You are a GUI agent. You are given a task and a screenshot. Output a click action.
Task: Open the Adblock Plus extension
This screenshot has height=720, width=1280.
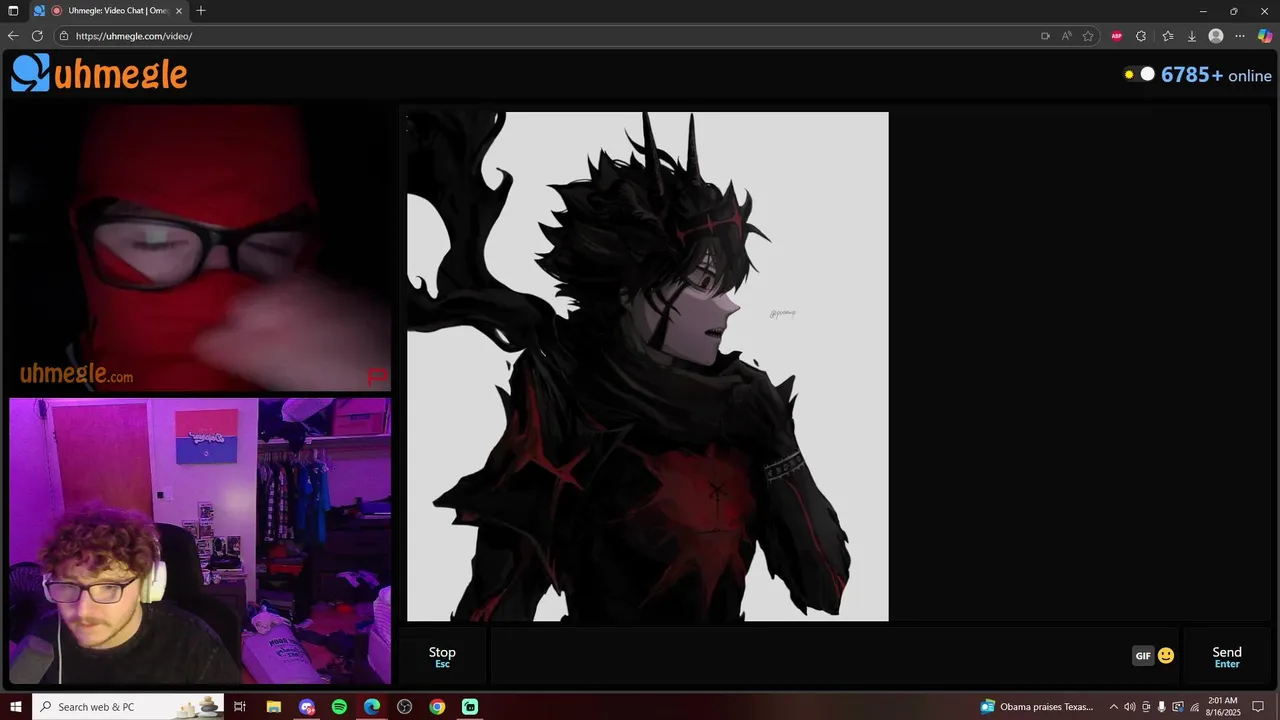coord(1117,36)
